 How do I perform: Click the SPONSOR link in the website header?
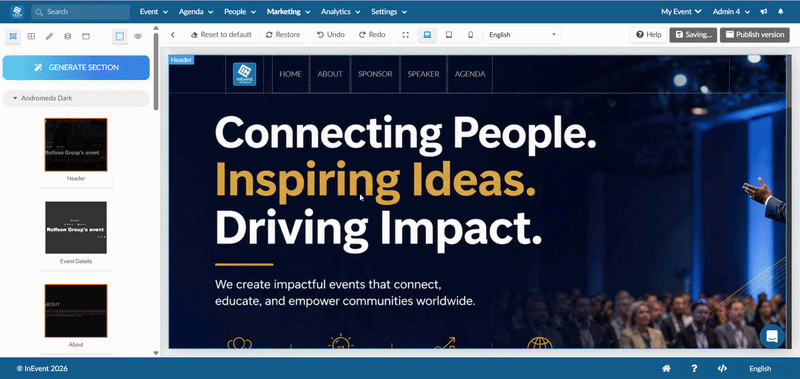pyautogui.click(x=375, y=74)
